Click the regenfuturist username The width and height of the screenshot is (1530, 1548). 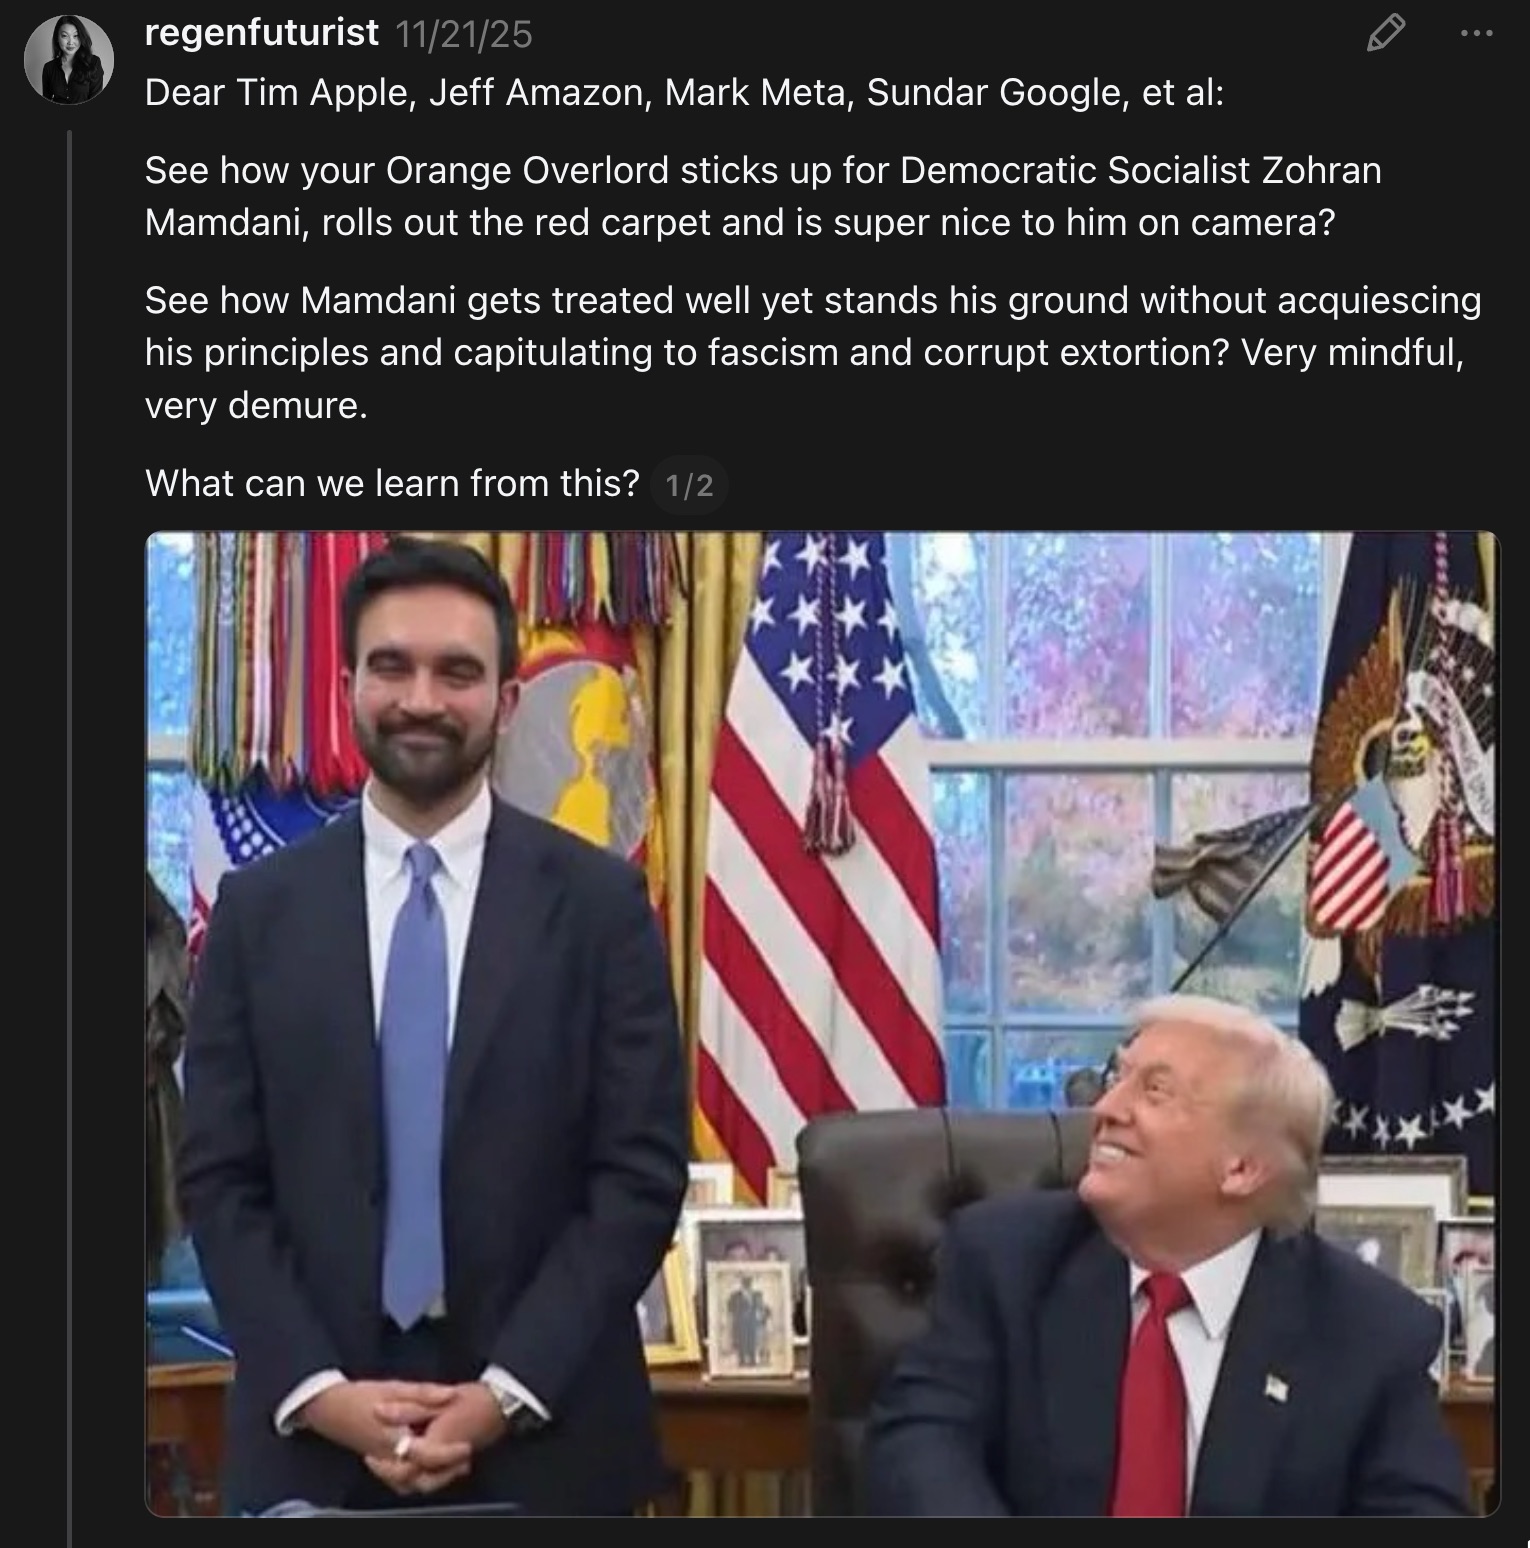[261, 33]
